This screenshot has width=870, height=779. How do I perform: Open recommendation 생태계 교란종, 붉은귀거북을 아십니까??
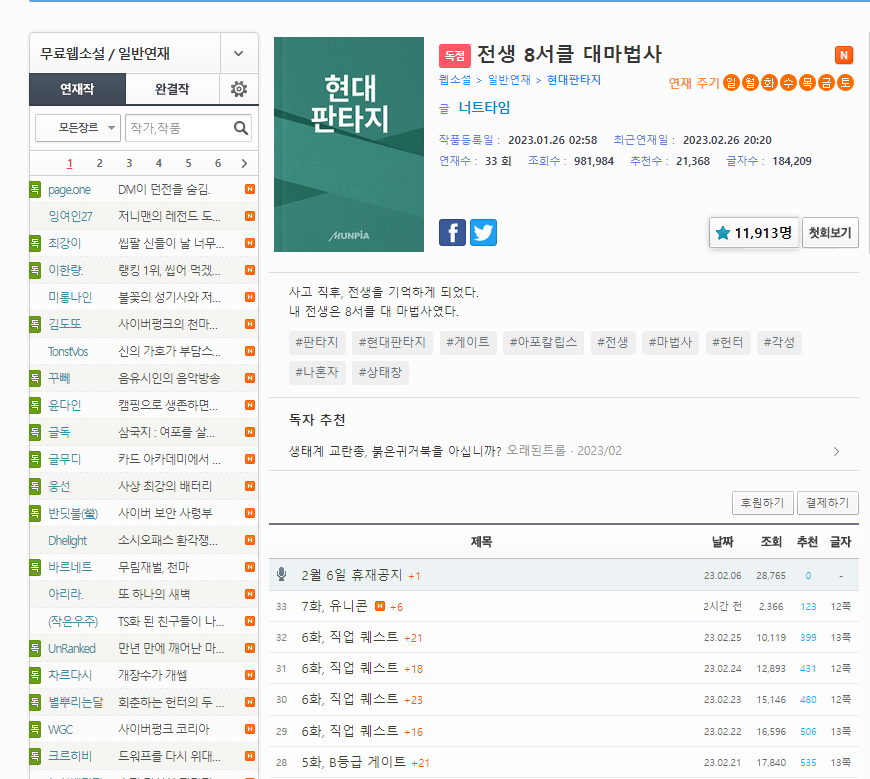pos(395,451)
